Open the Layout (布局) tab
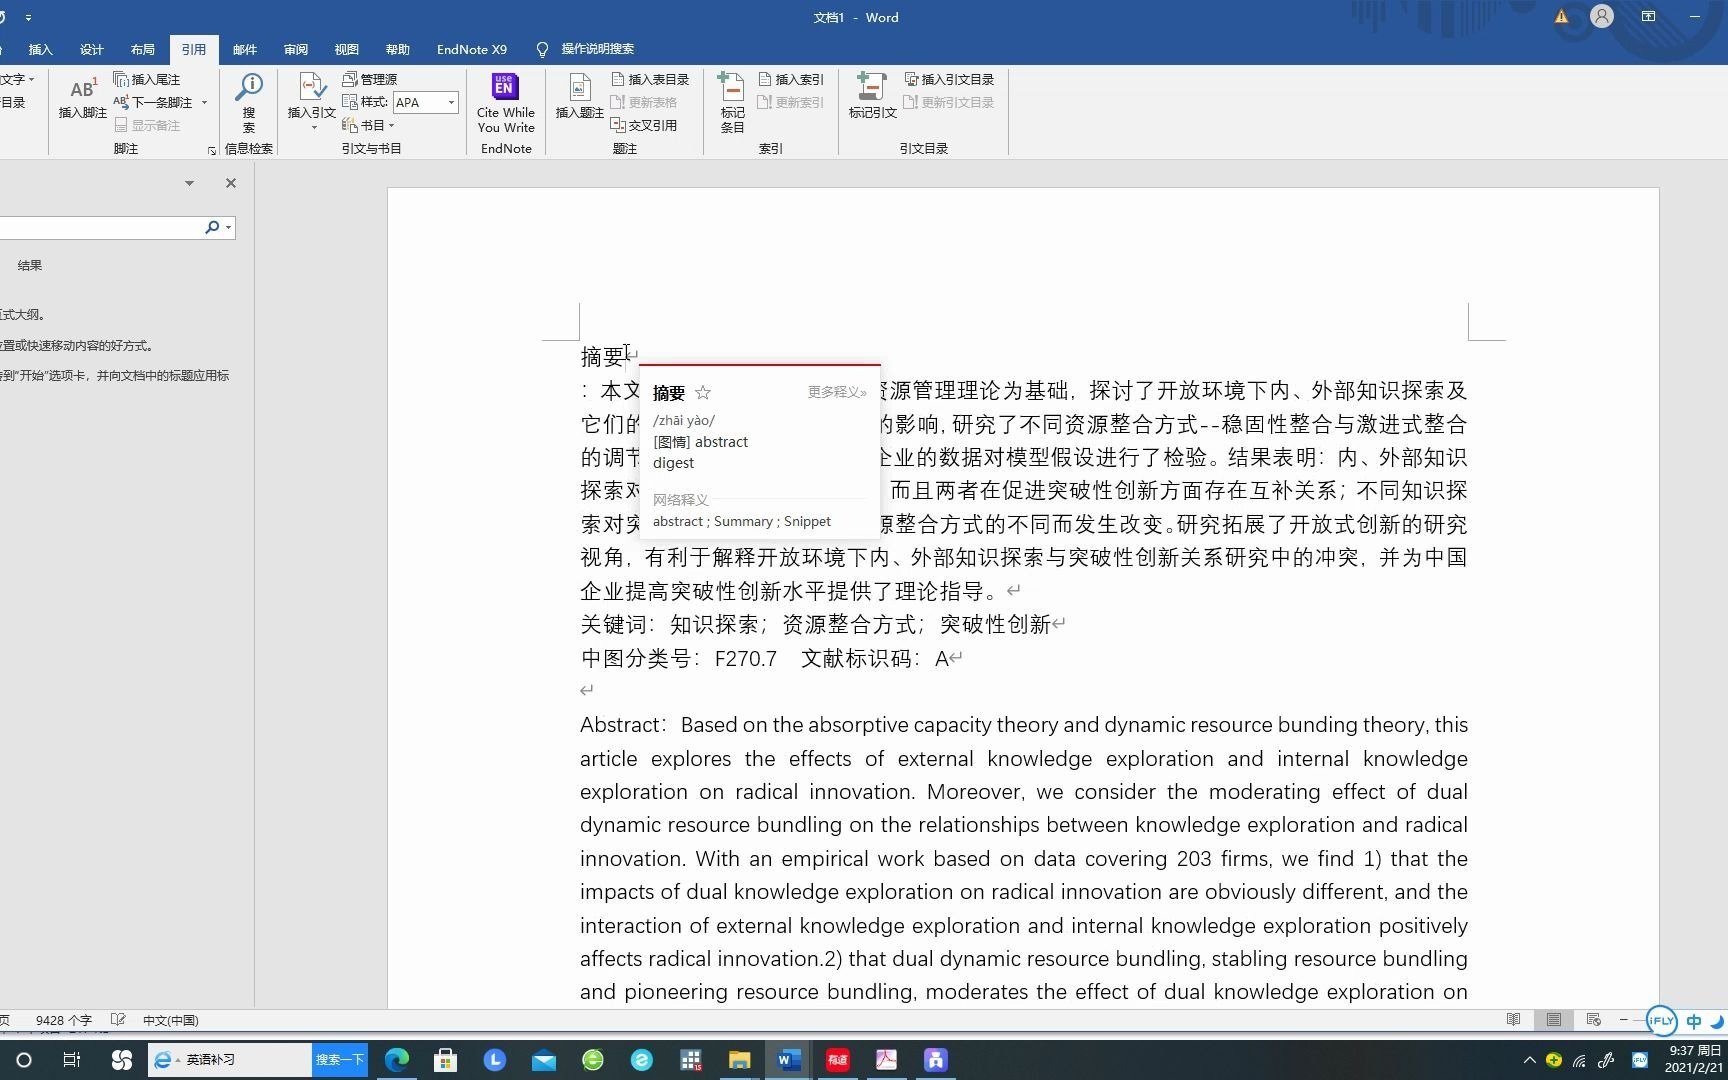1728x1080 pixels. coord(143,49)
